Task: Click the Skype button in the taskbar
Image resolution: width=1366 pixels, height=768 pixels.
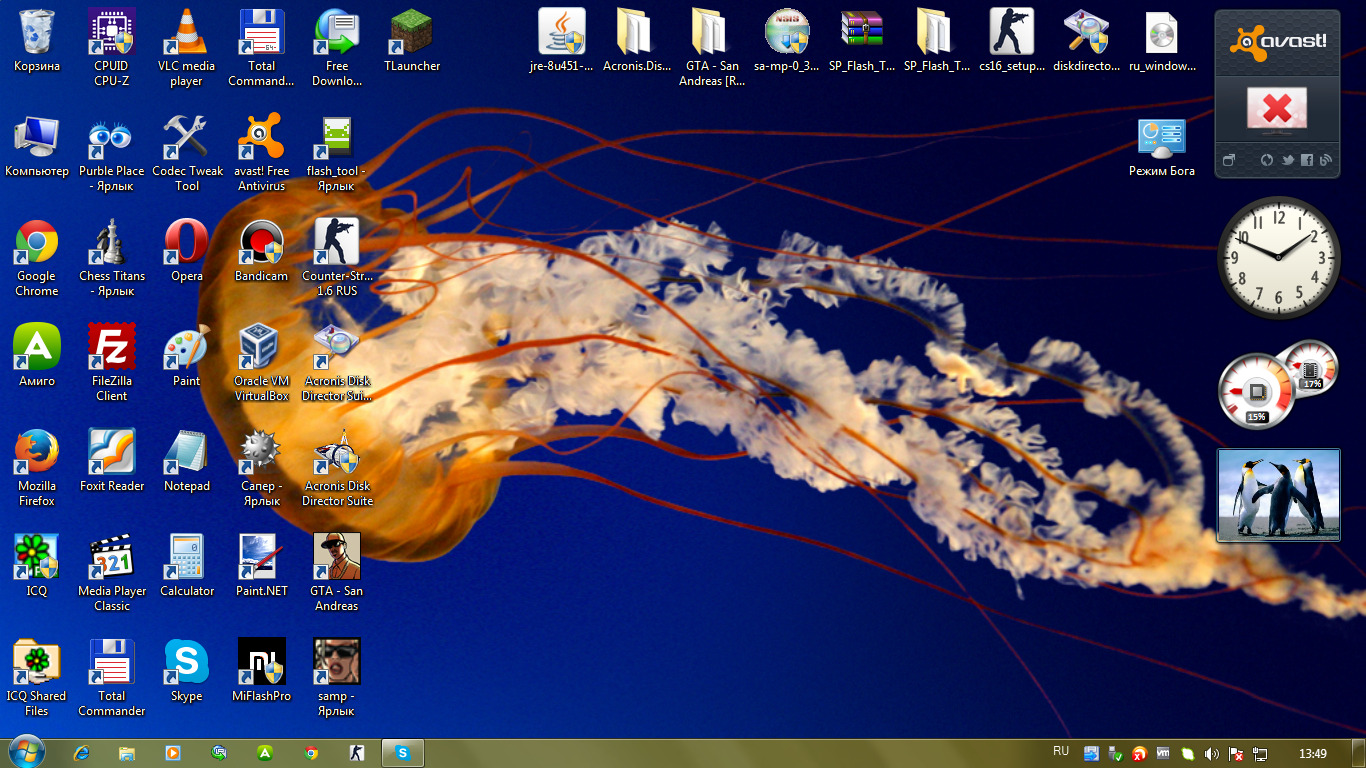Action: (x=402, y=753)
